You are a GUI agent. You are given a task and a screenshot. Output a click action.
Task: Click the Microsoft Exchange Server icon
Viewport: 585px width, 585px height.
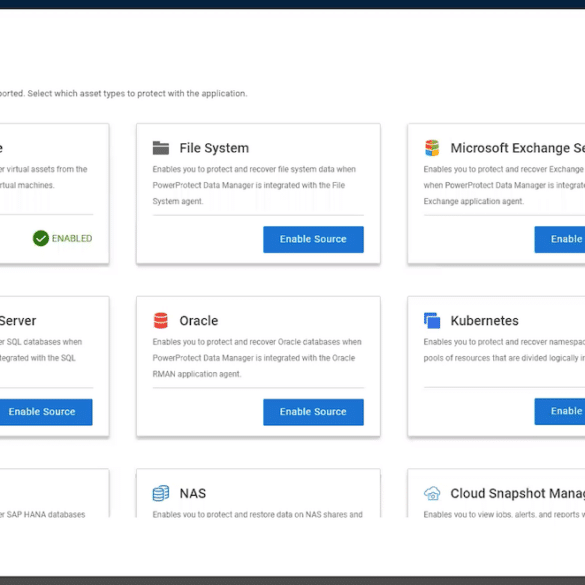click(x=432, y=148)
